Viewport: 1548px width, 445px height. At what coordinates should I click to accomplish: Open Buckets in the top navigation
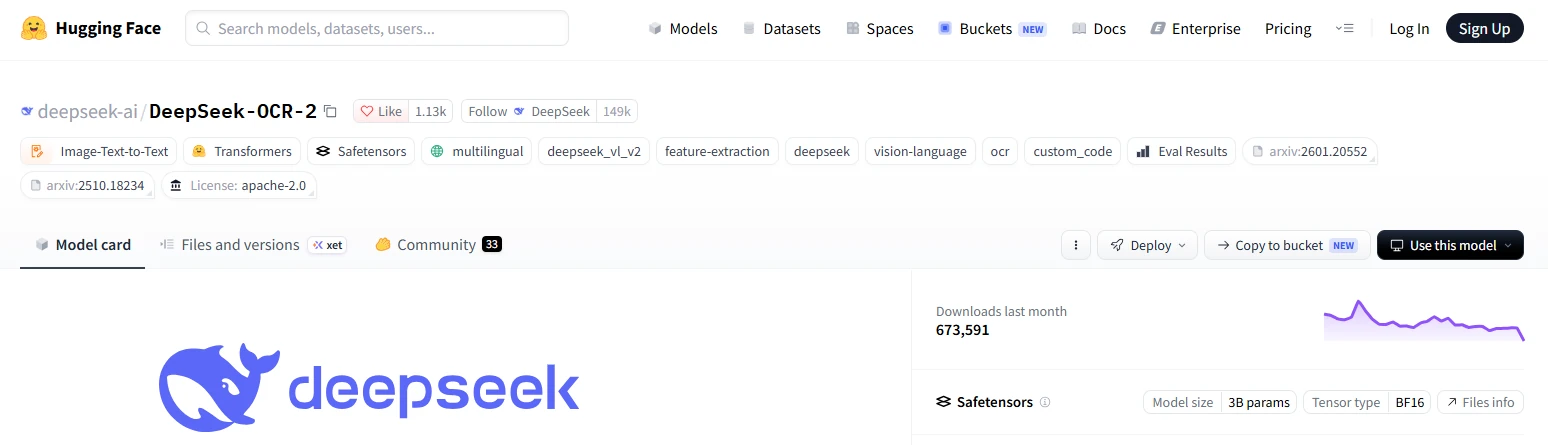coord(991,29)
